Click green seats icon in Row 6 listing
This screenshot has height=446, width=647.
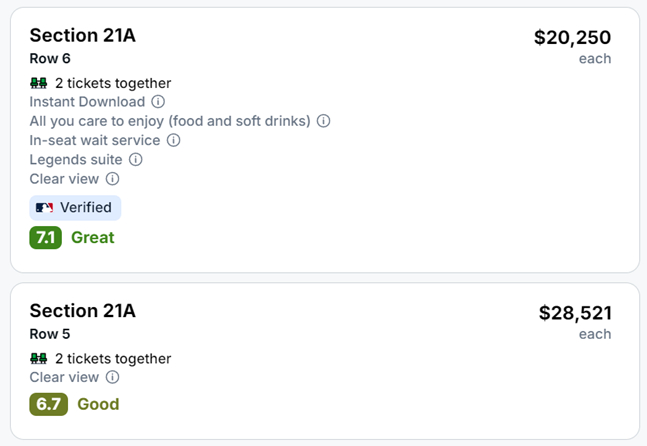coord(39,83)
